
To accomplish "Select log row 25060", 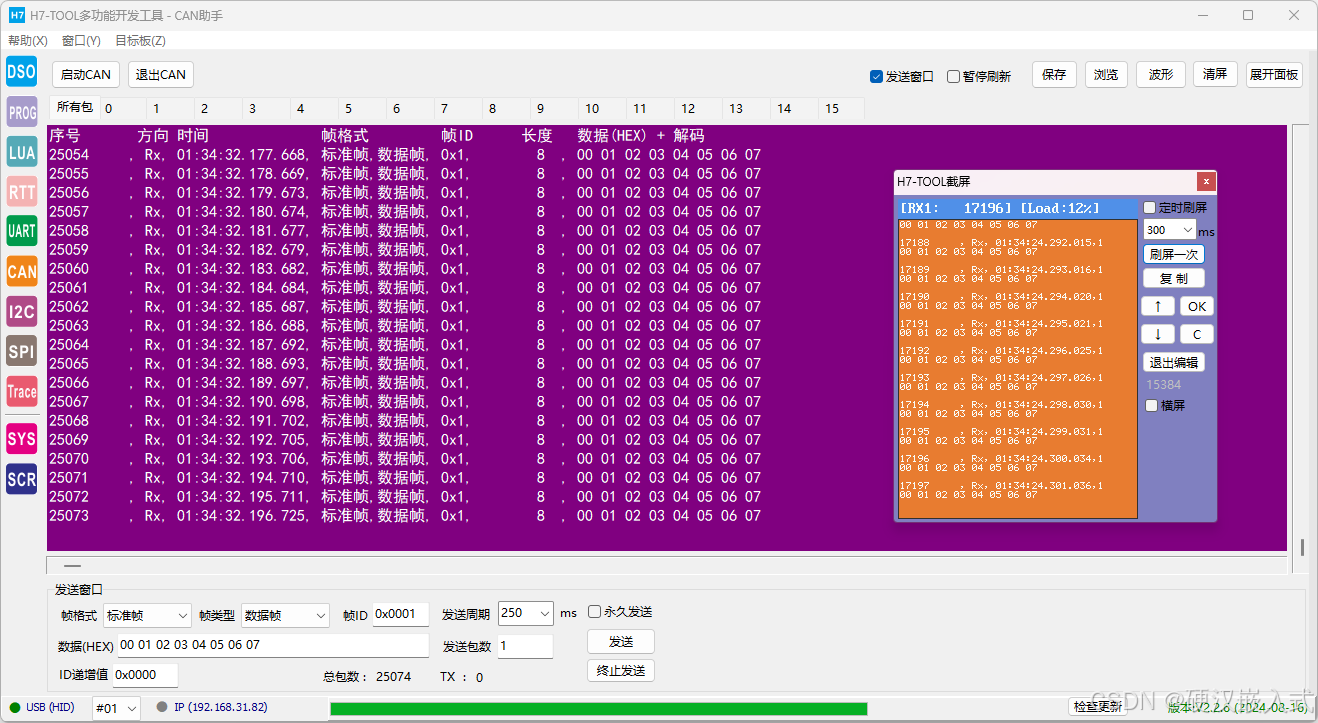I will point(405,269).
